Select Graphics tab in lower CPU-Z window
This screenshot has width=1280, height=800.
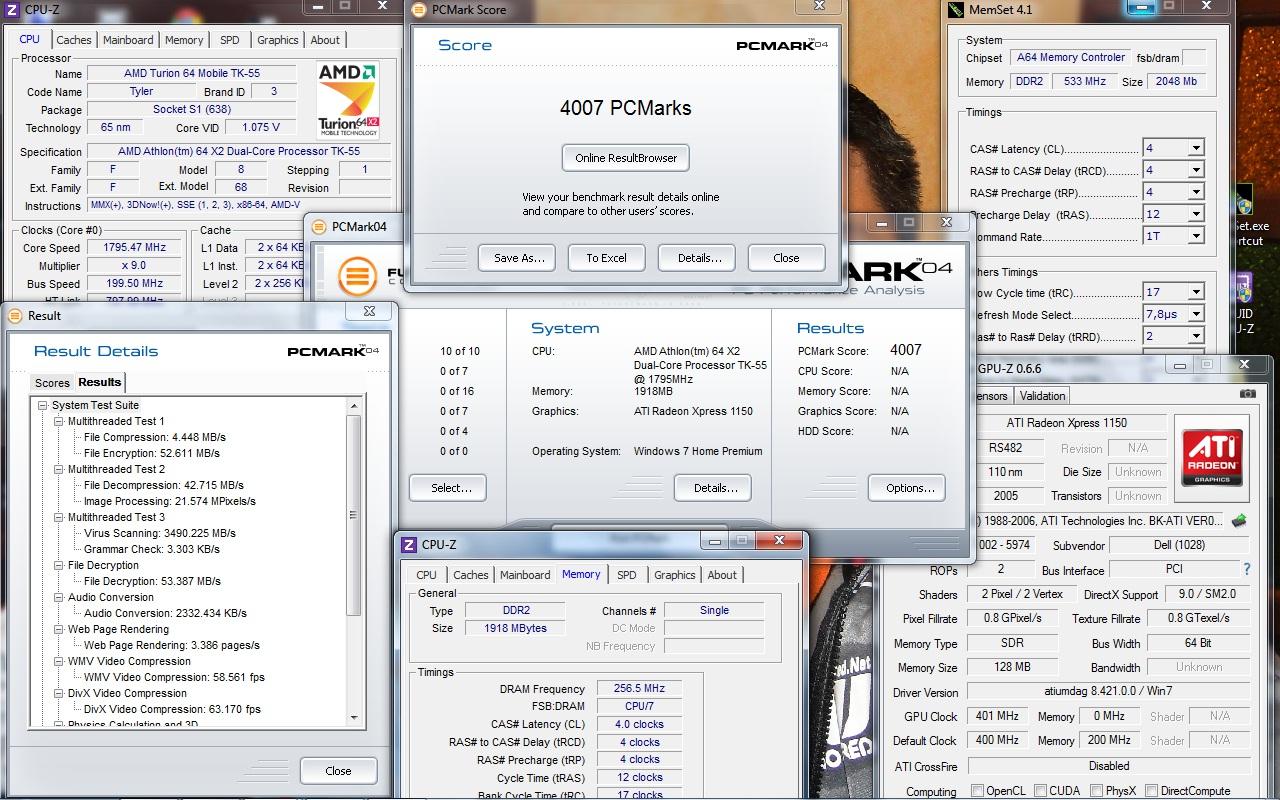click(675, 575)
